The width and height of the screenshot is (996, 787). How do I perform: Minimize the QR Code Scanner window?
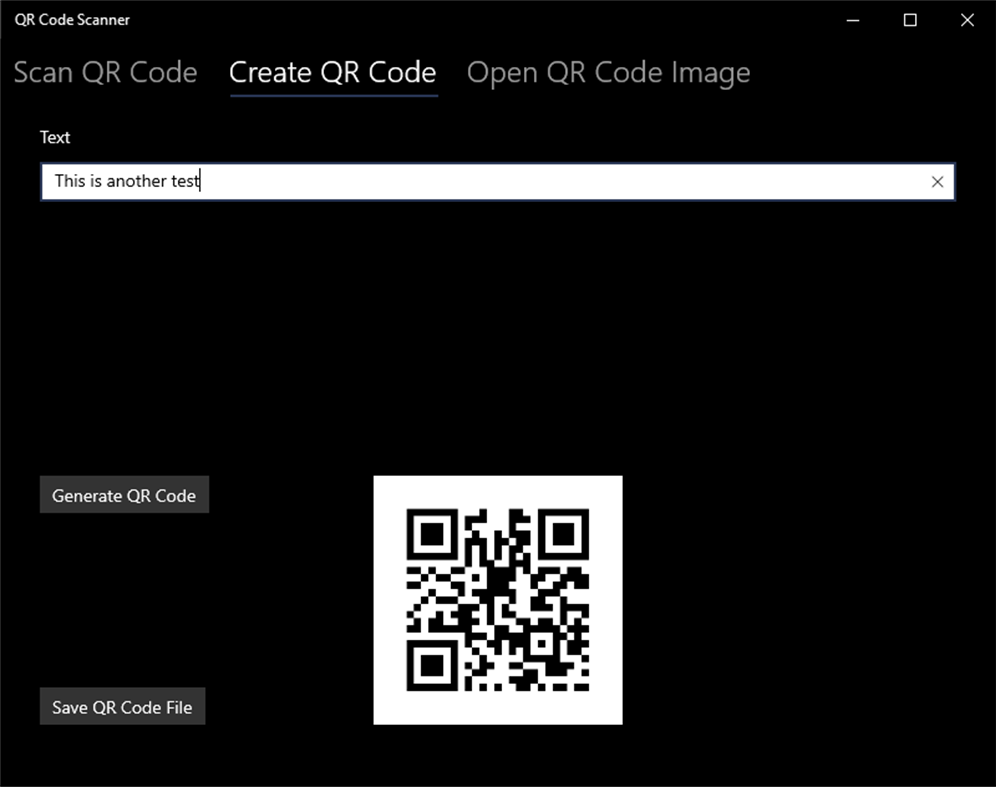851,19
